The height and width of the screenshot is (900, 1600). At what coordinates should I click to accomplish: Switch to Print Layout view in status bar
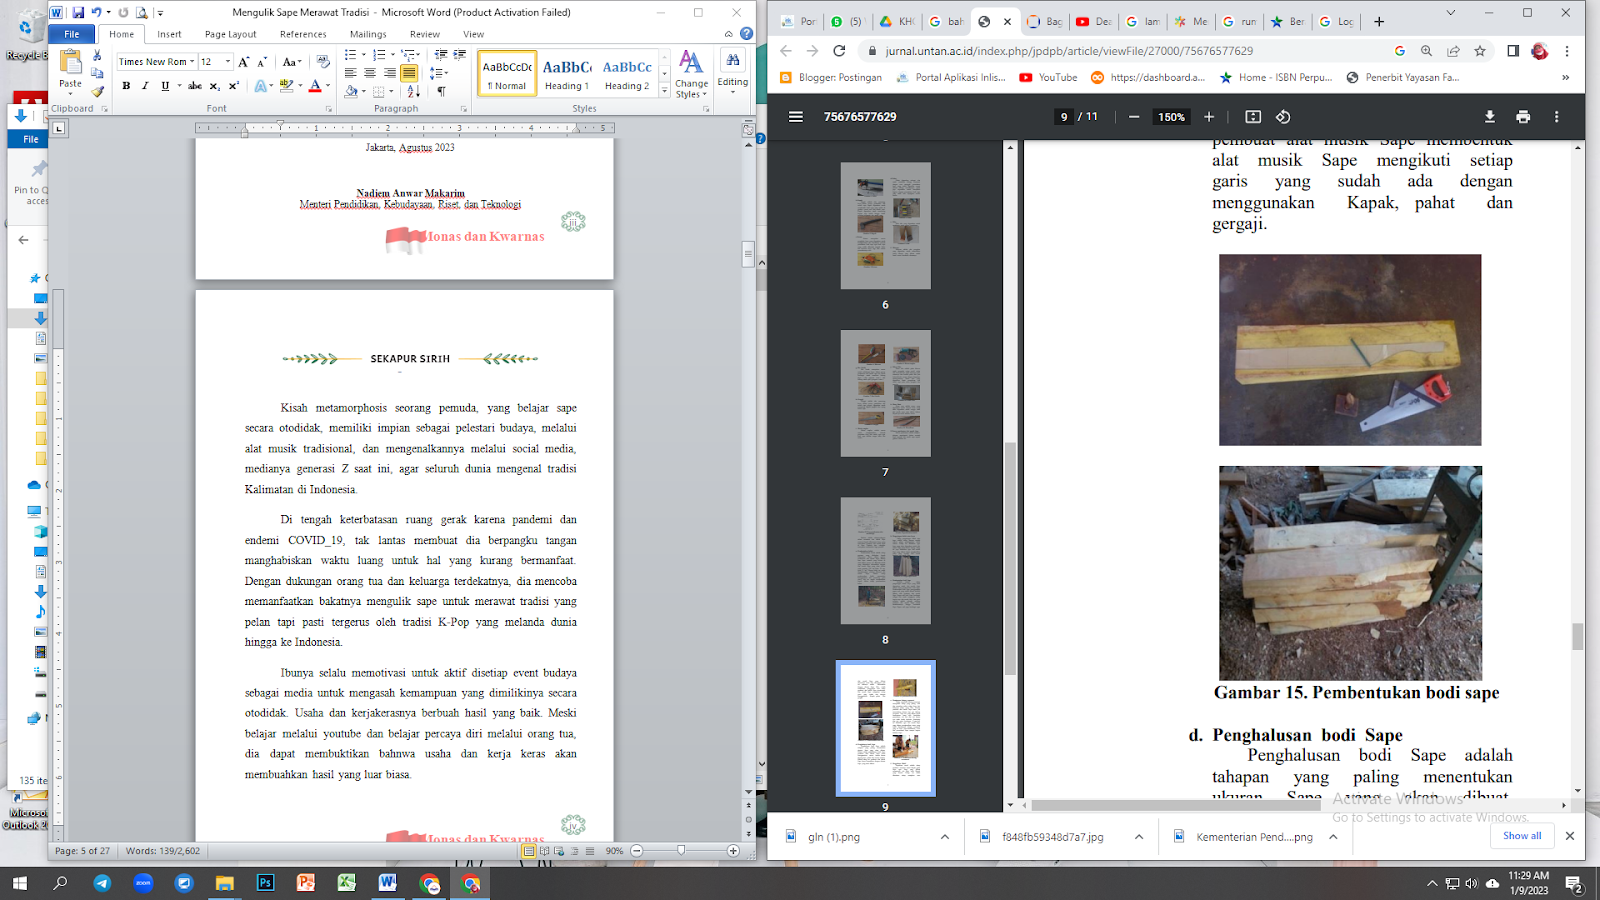coord(528,851)
